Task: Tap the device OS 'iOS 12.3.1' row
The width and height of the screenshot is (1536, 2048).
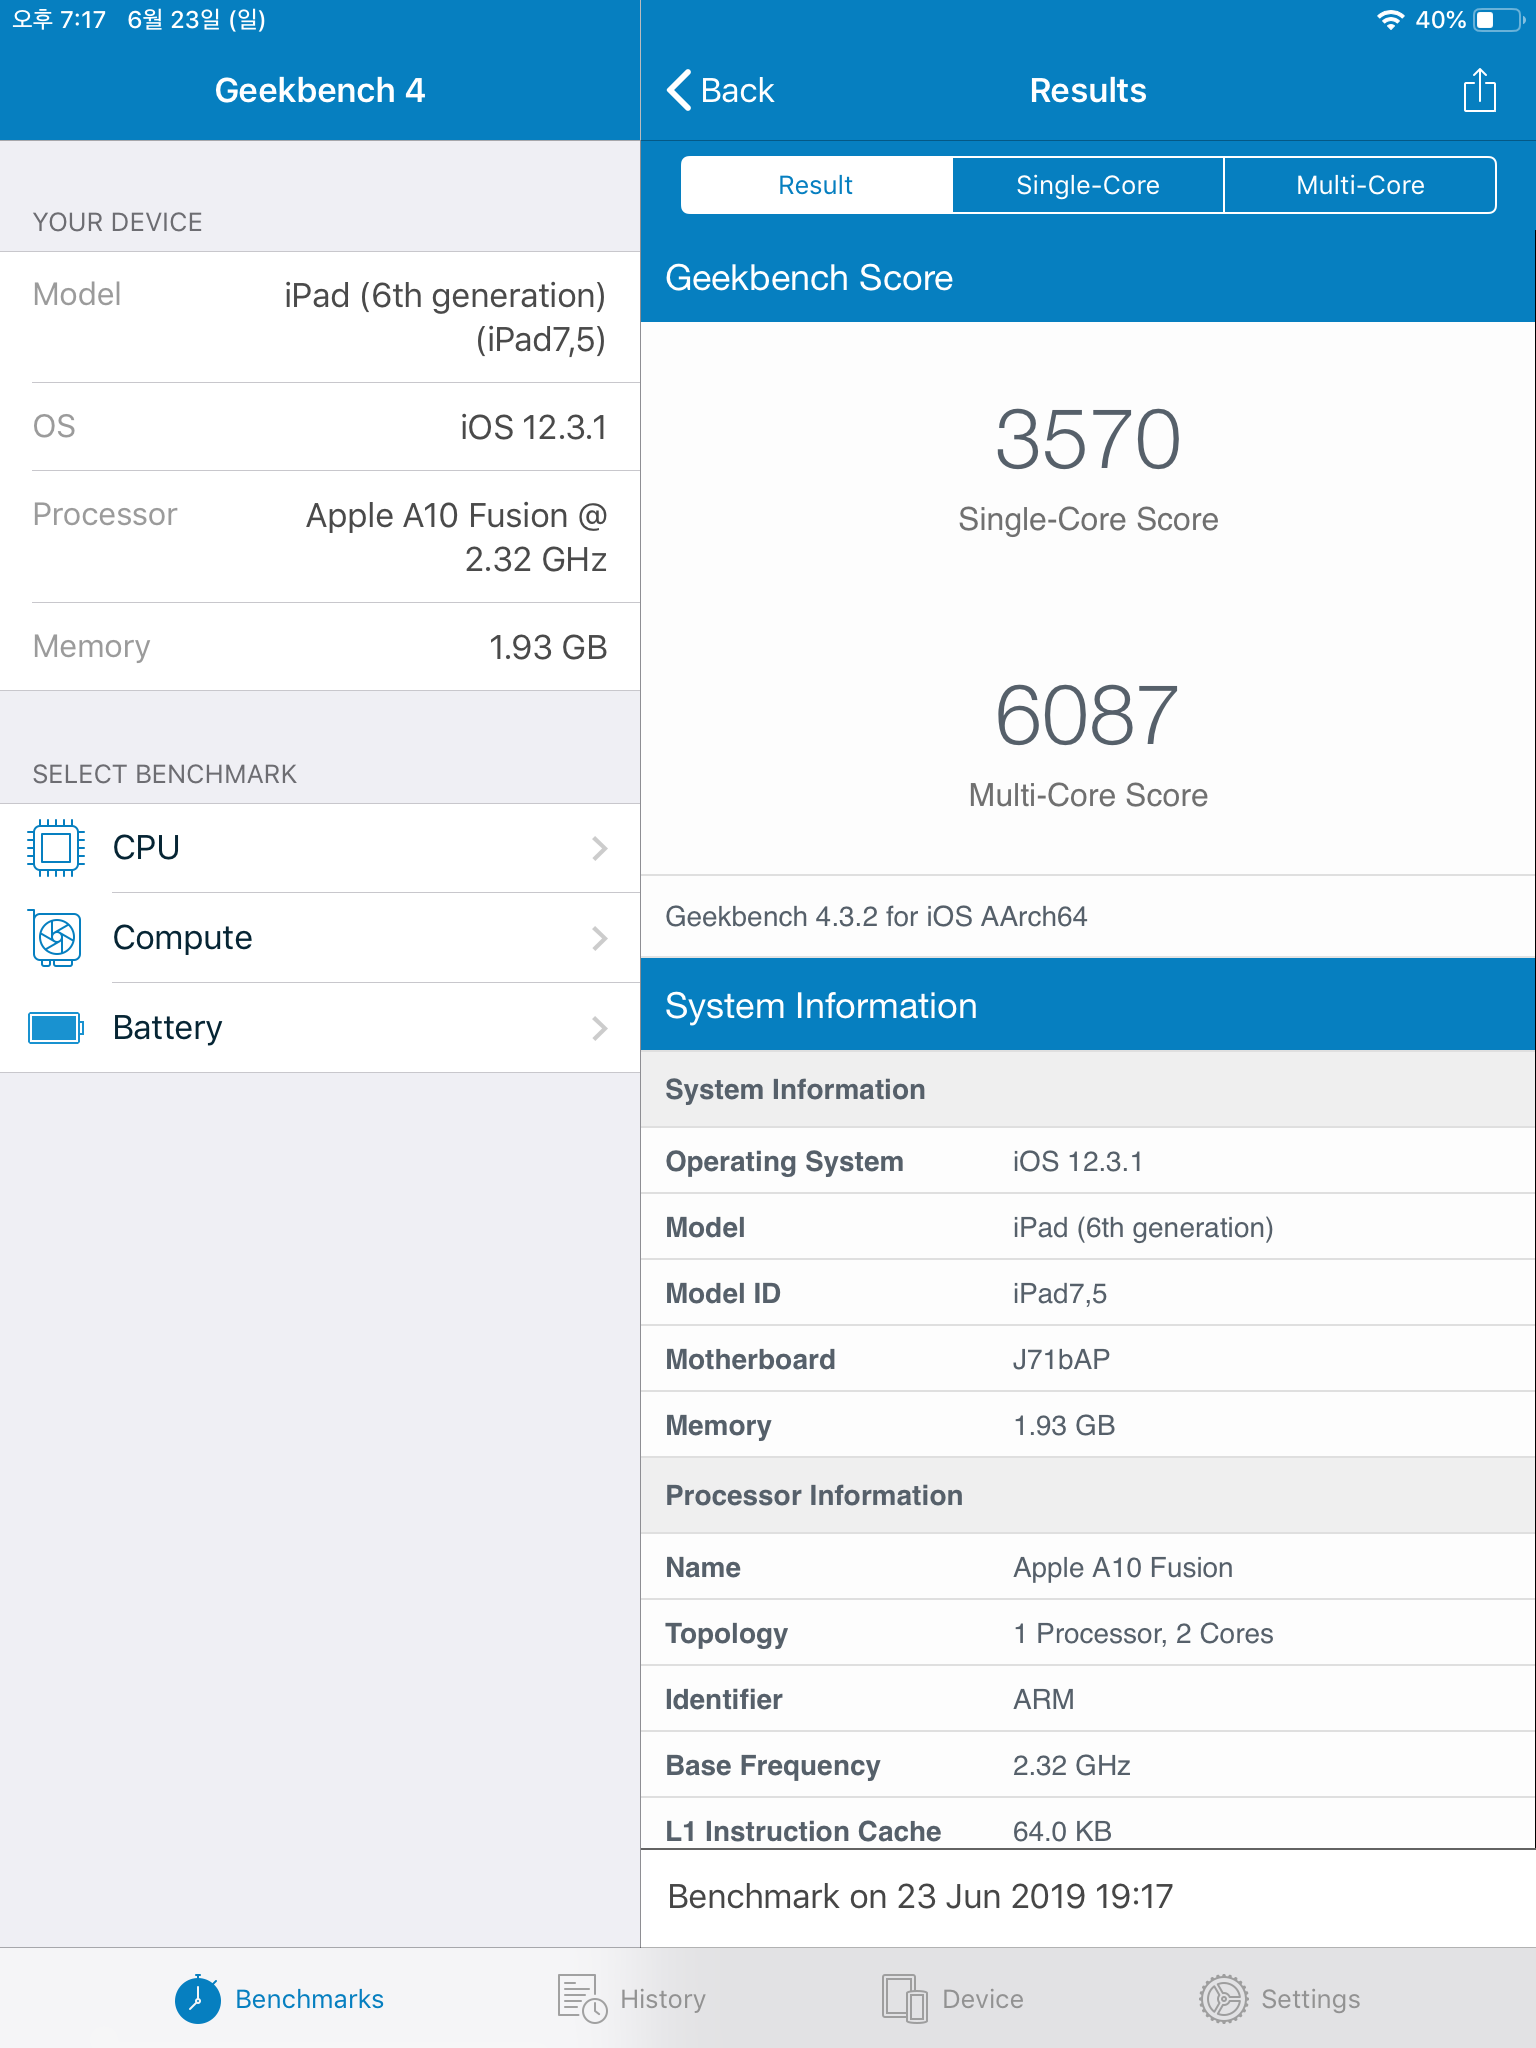Action: coord(320,427)
